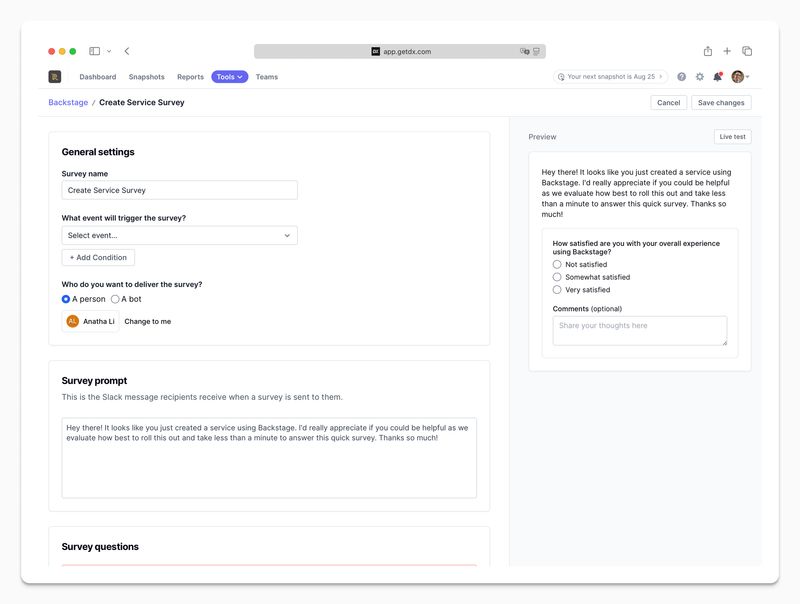
Task: Open the Reports tab
Action: pyautogui.click(x=190, y=77)
